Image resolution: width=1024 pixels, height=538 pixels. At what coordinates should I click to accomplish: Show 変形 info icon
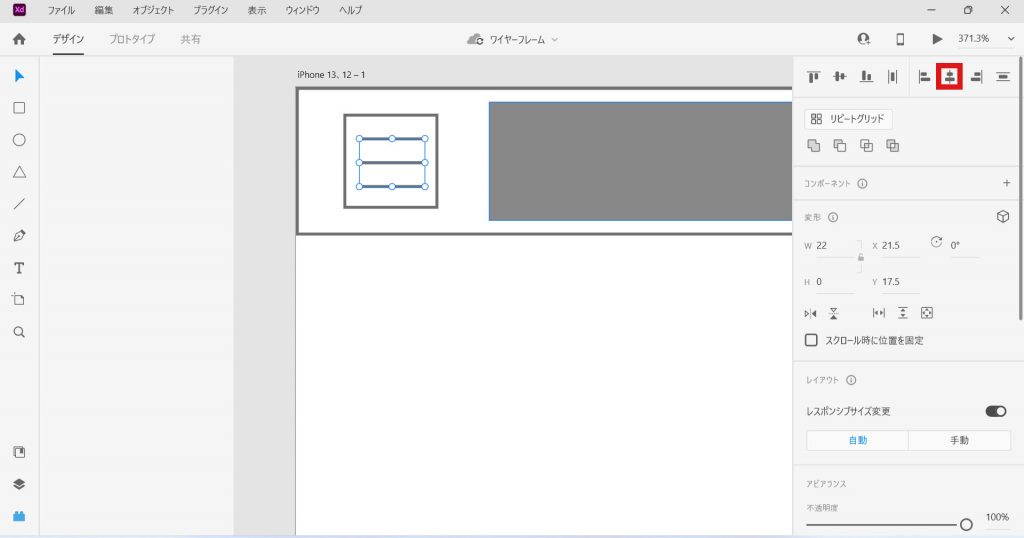tap(833, 217)
